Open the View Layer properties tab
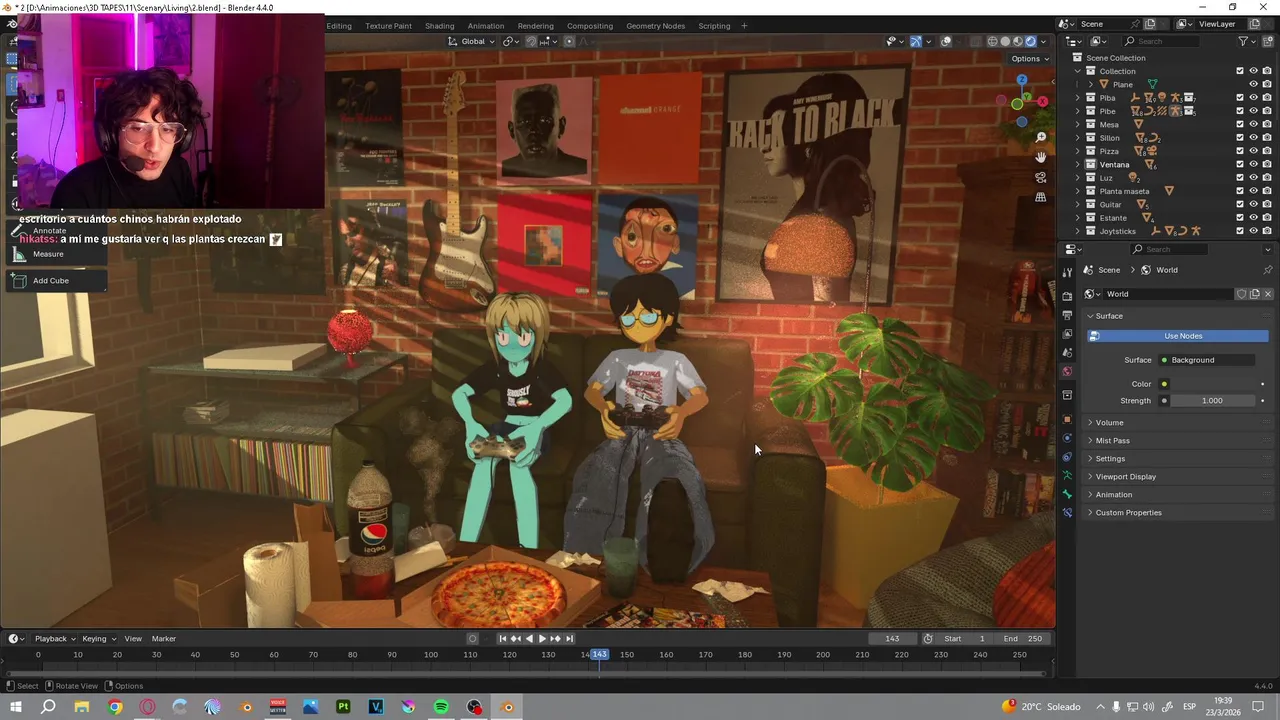The image size is (1280, 720). point(1067,334)
